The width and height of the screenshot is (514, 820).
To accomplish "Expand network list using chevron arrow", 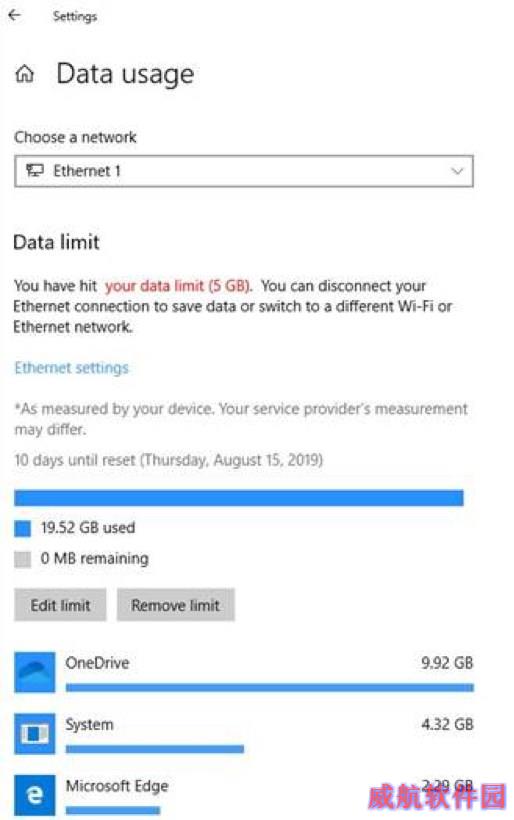I will [x=458, y=171].
